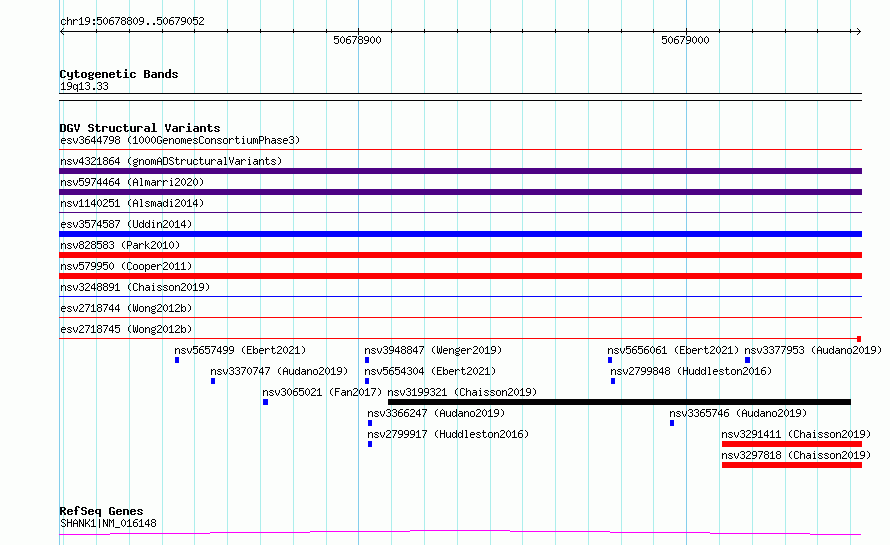Open the esv3644798 (1000GenomesConsortiumPhase3) label
The image size is (890, 545).
[x=180, y=140]
